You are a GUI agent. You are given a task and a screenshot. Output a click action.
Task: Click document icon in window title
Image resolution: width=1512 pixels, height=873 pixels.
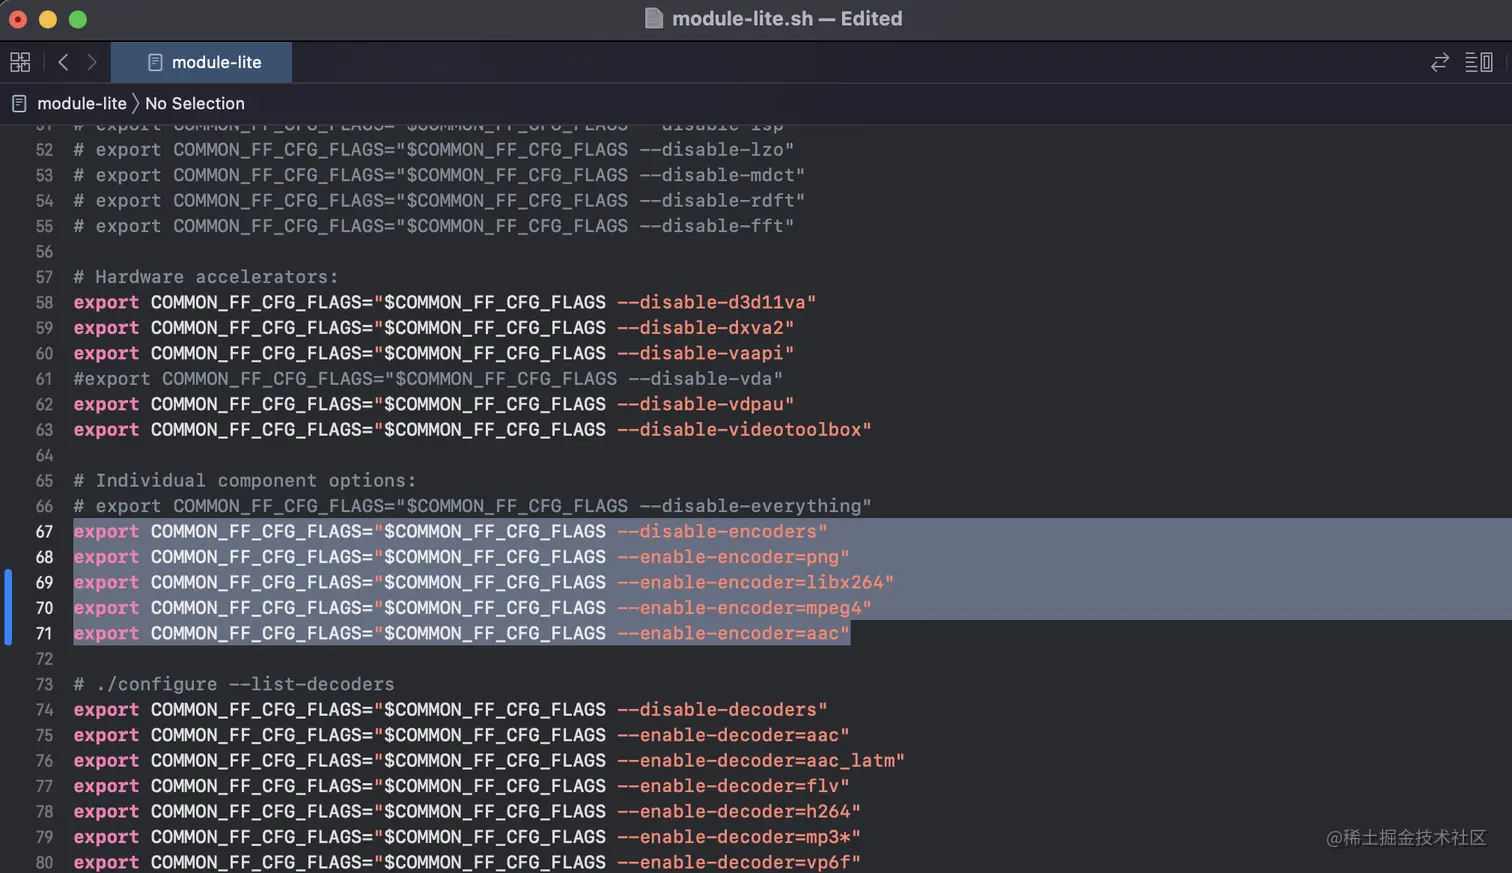(654, 18)
